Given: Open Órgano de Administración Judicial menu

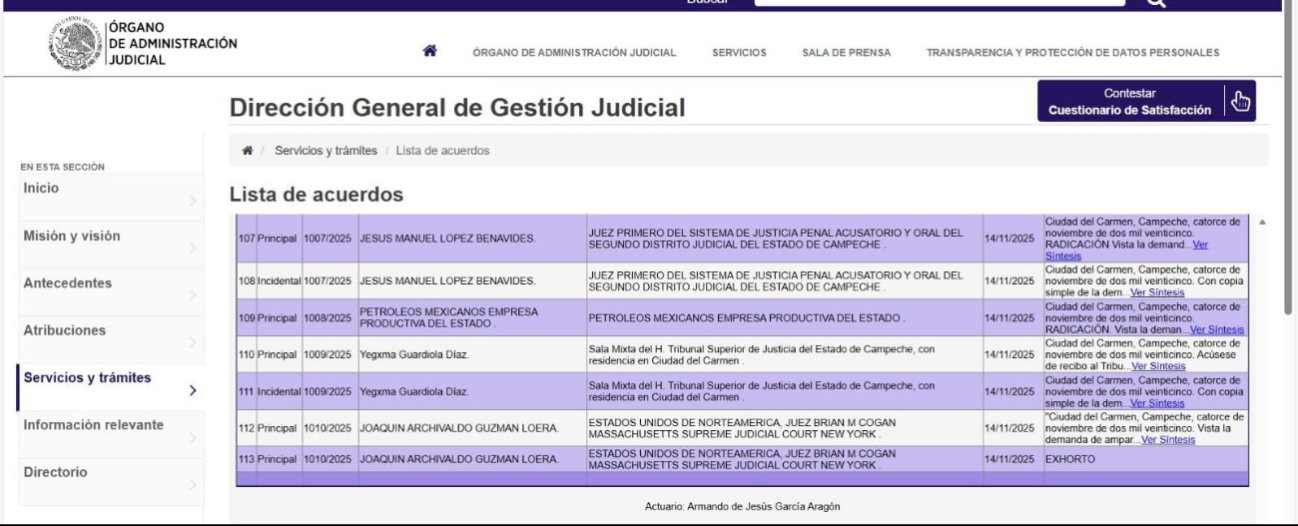Looking at the screenshot, I should [574, 53].
